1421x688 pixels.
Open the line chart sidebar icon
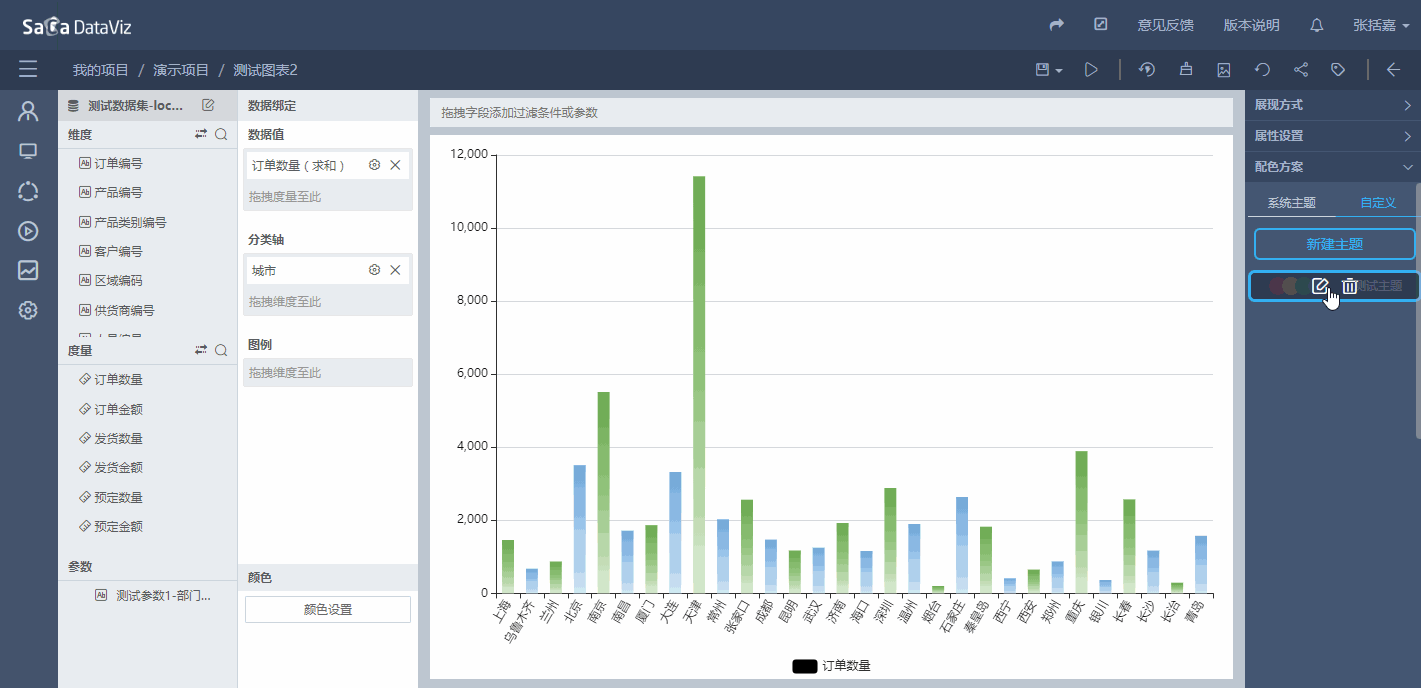coord(28,270)
